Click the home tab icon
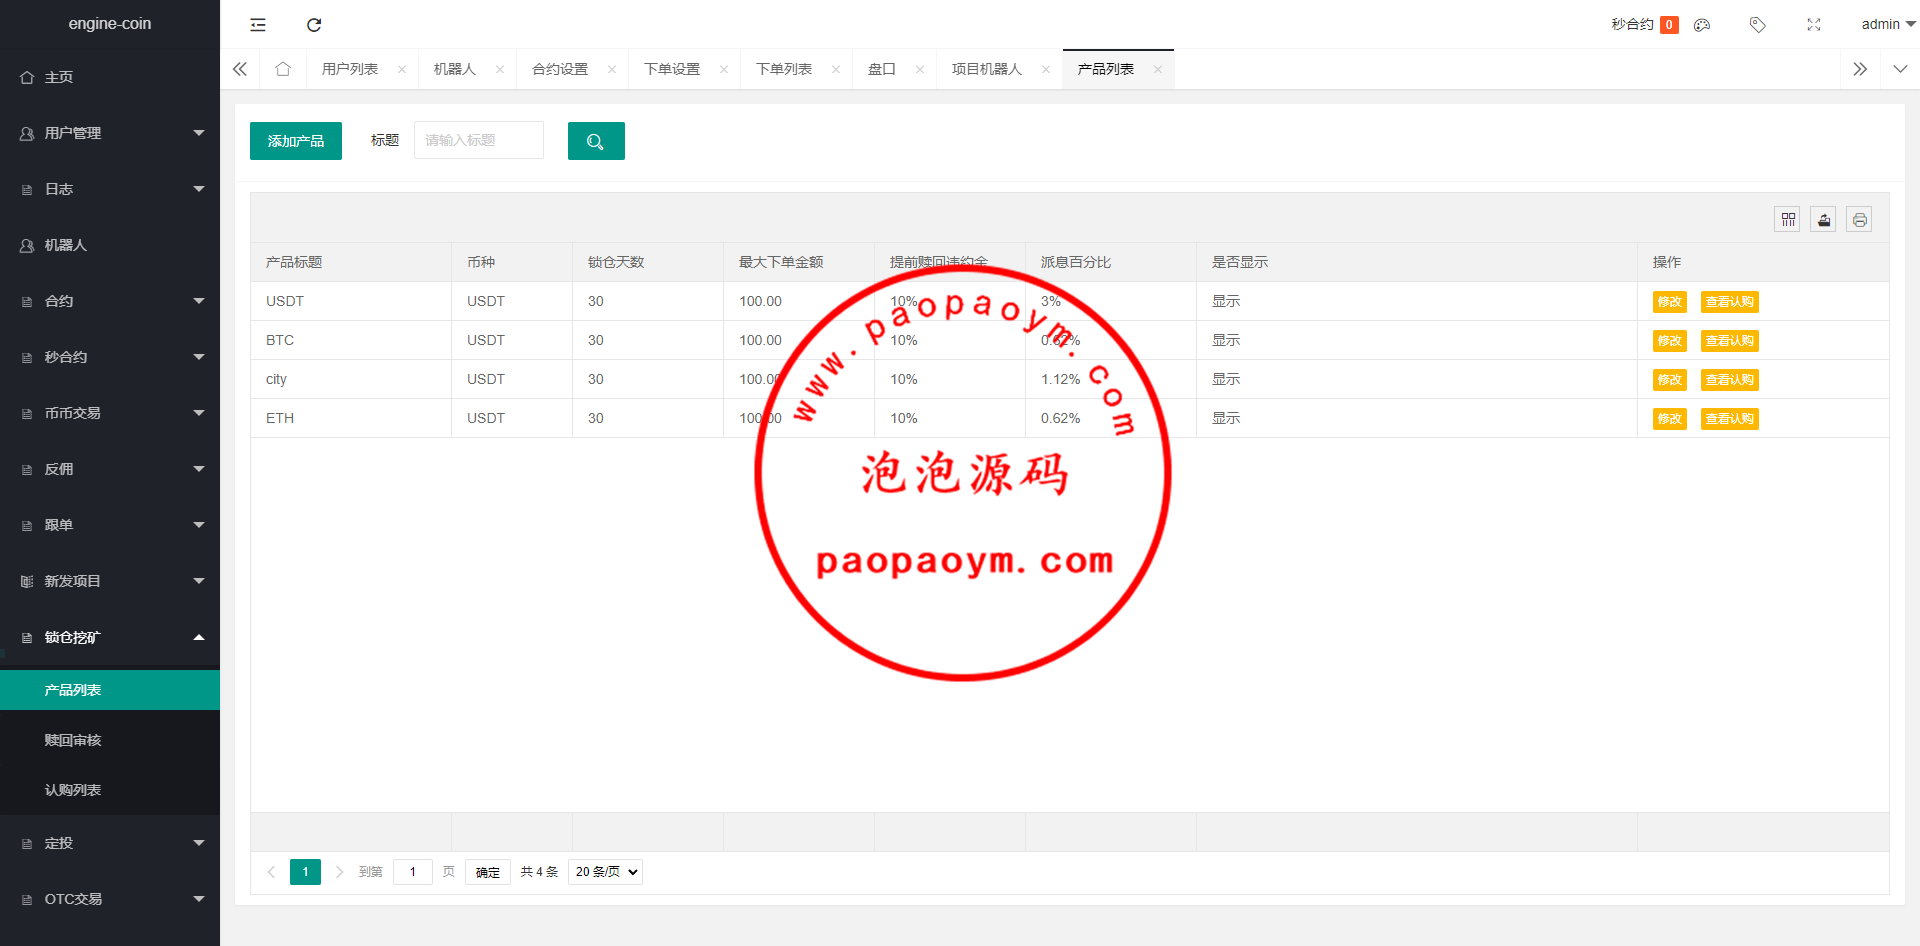This screenshot has width=1920, height=946. 283,69
